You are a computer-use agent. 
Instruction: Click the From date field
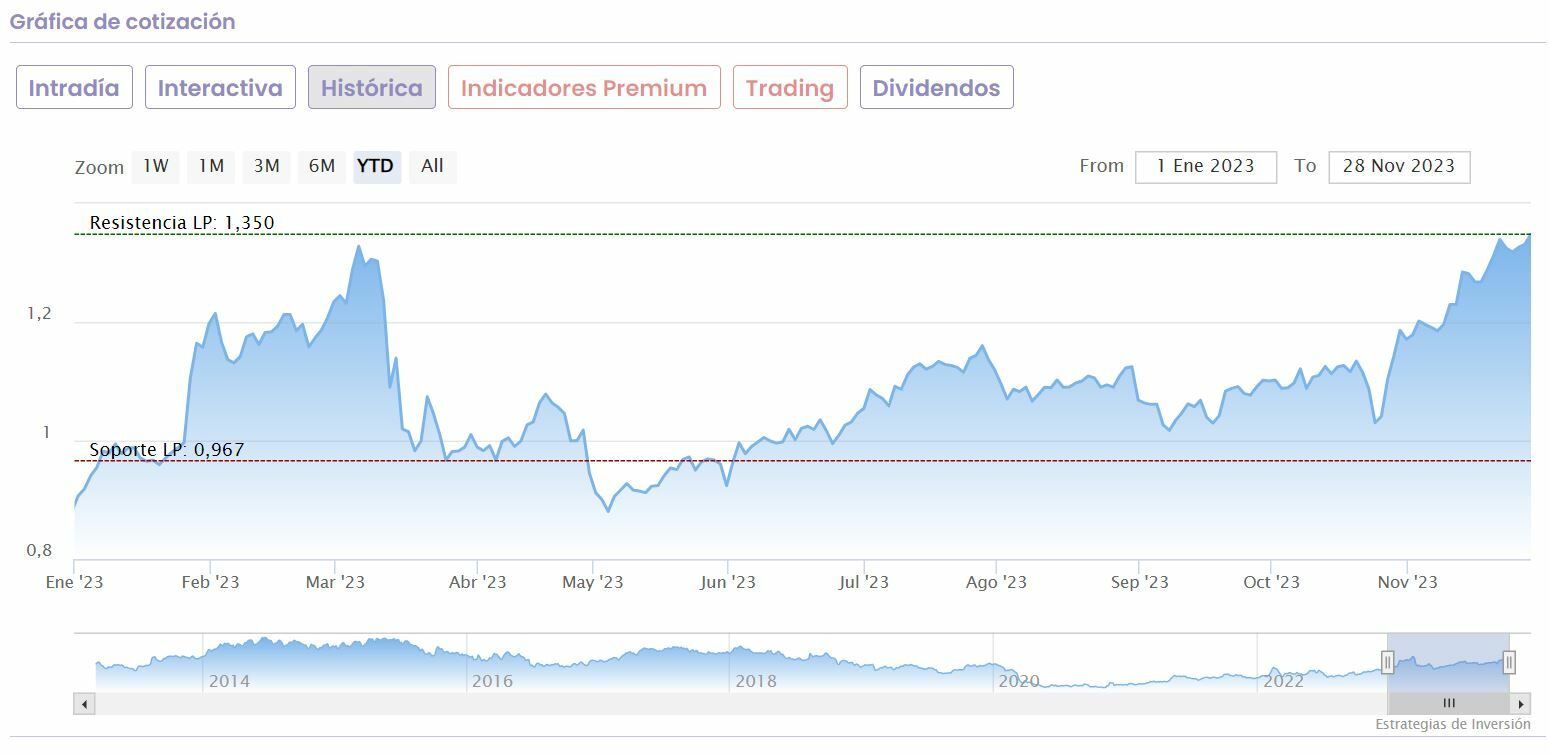1205,167
